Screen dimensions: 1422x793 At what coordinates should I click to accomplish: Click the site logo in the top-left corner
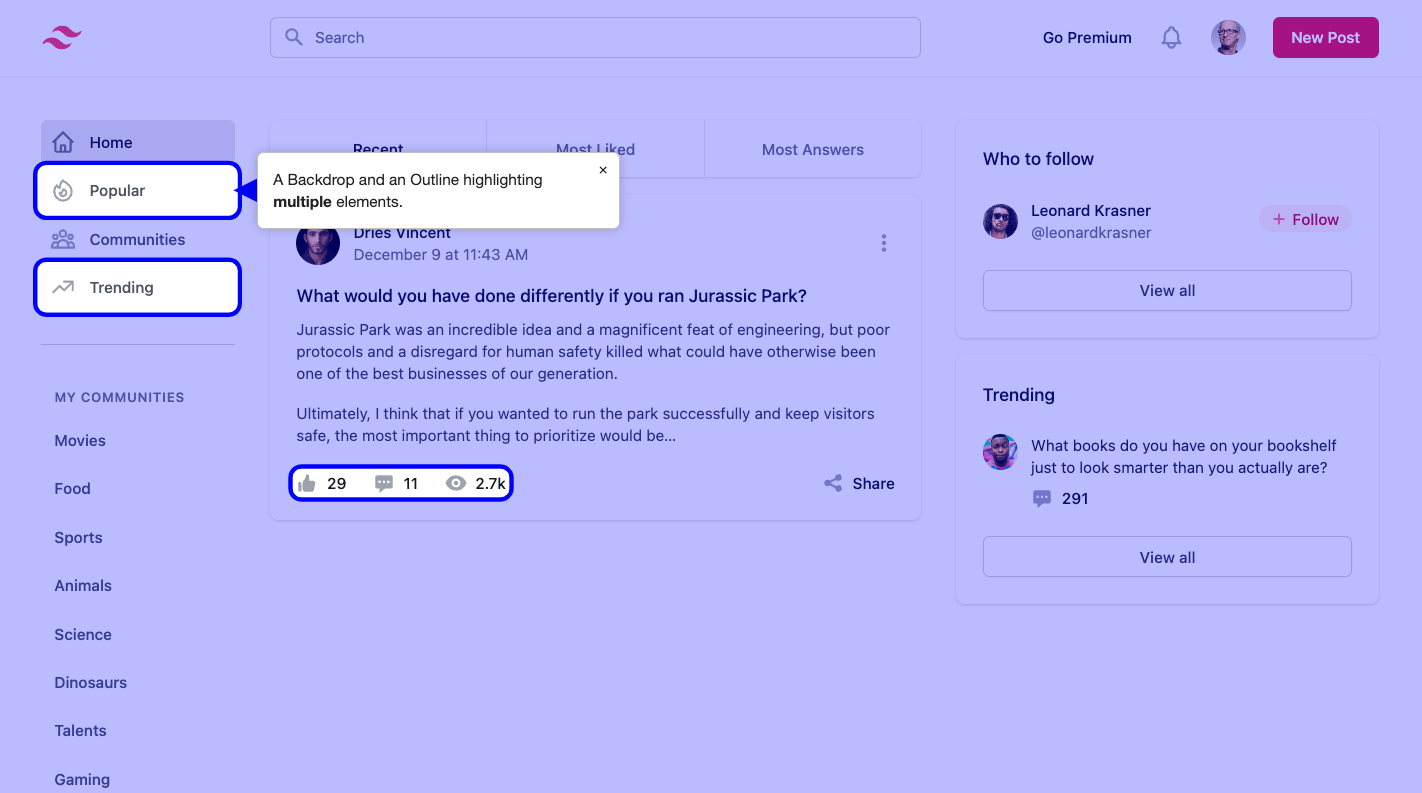[61, 37]
